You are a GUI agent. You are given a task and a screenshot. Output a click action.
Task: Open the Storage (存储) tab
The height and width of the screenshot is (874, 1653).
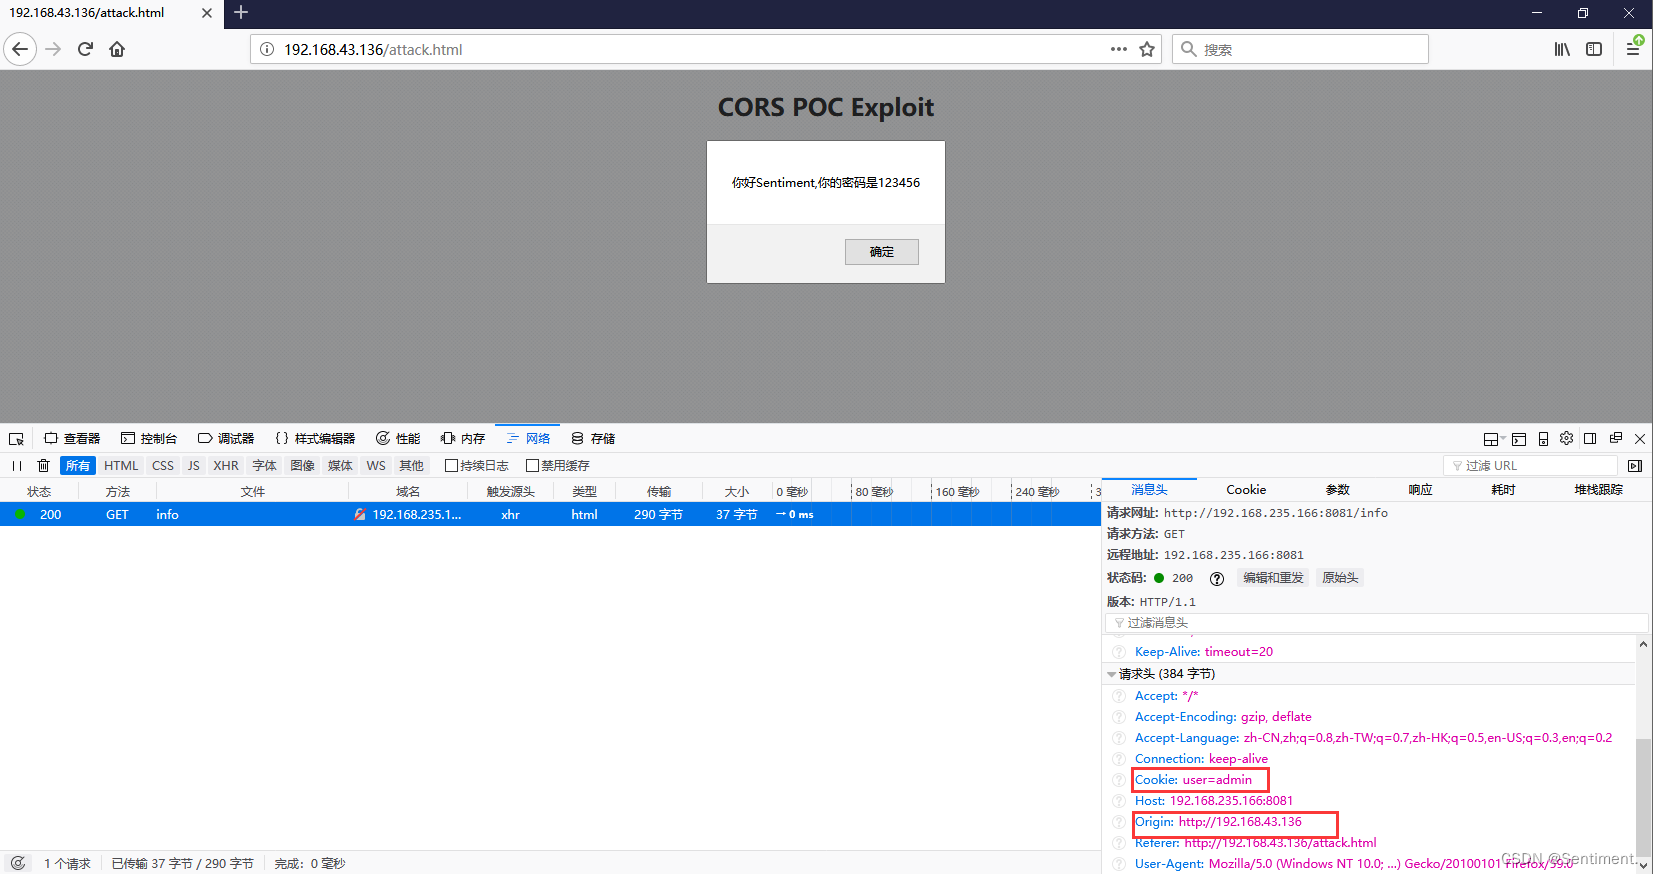click(593, 439)
